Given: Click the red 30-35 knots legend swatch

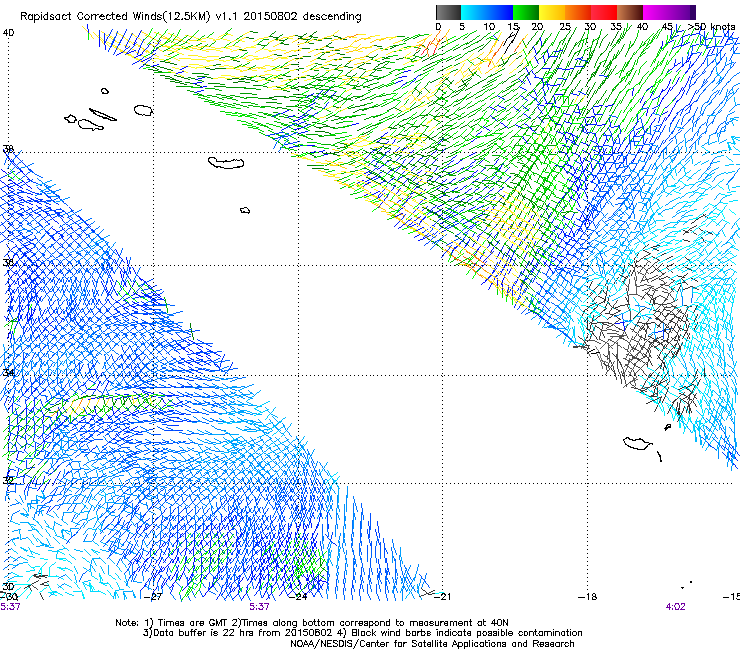Looking at the screenshot, I should tap(604, 12).
